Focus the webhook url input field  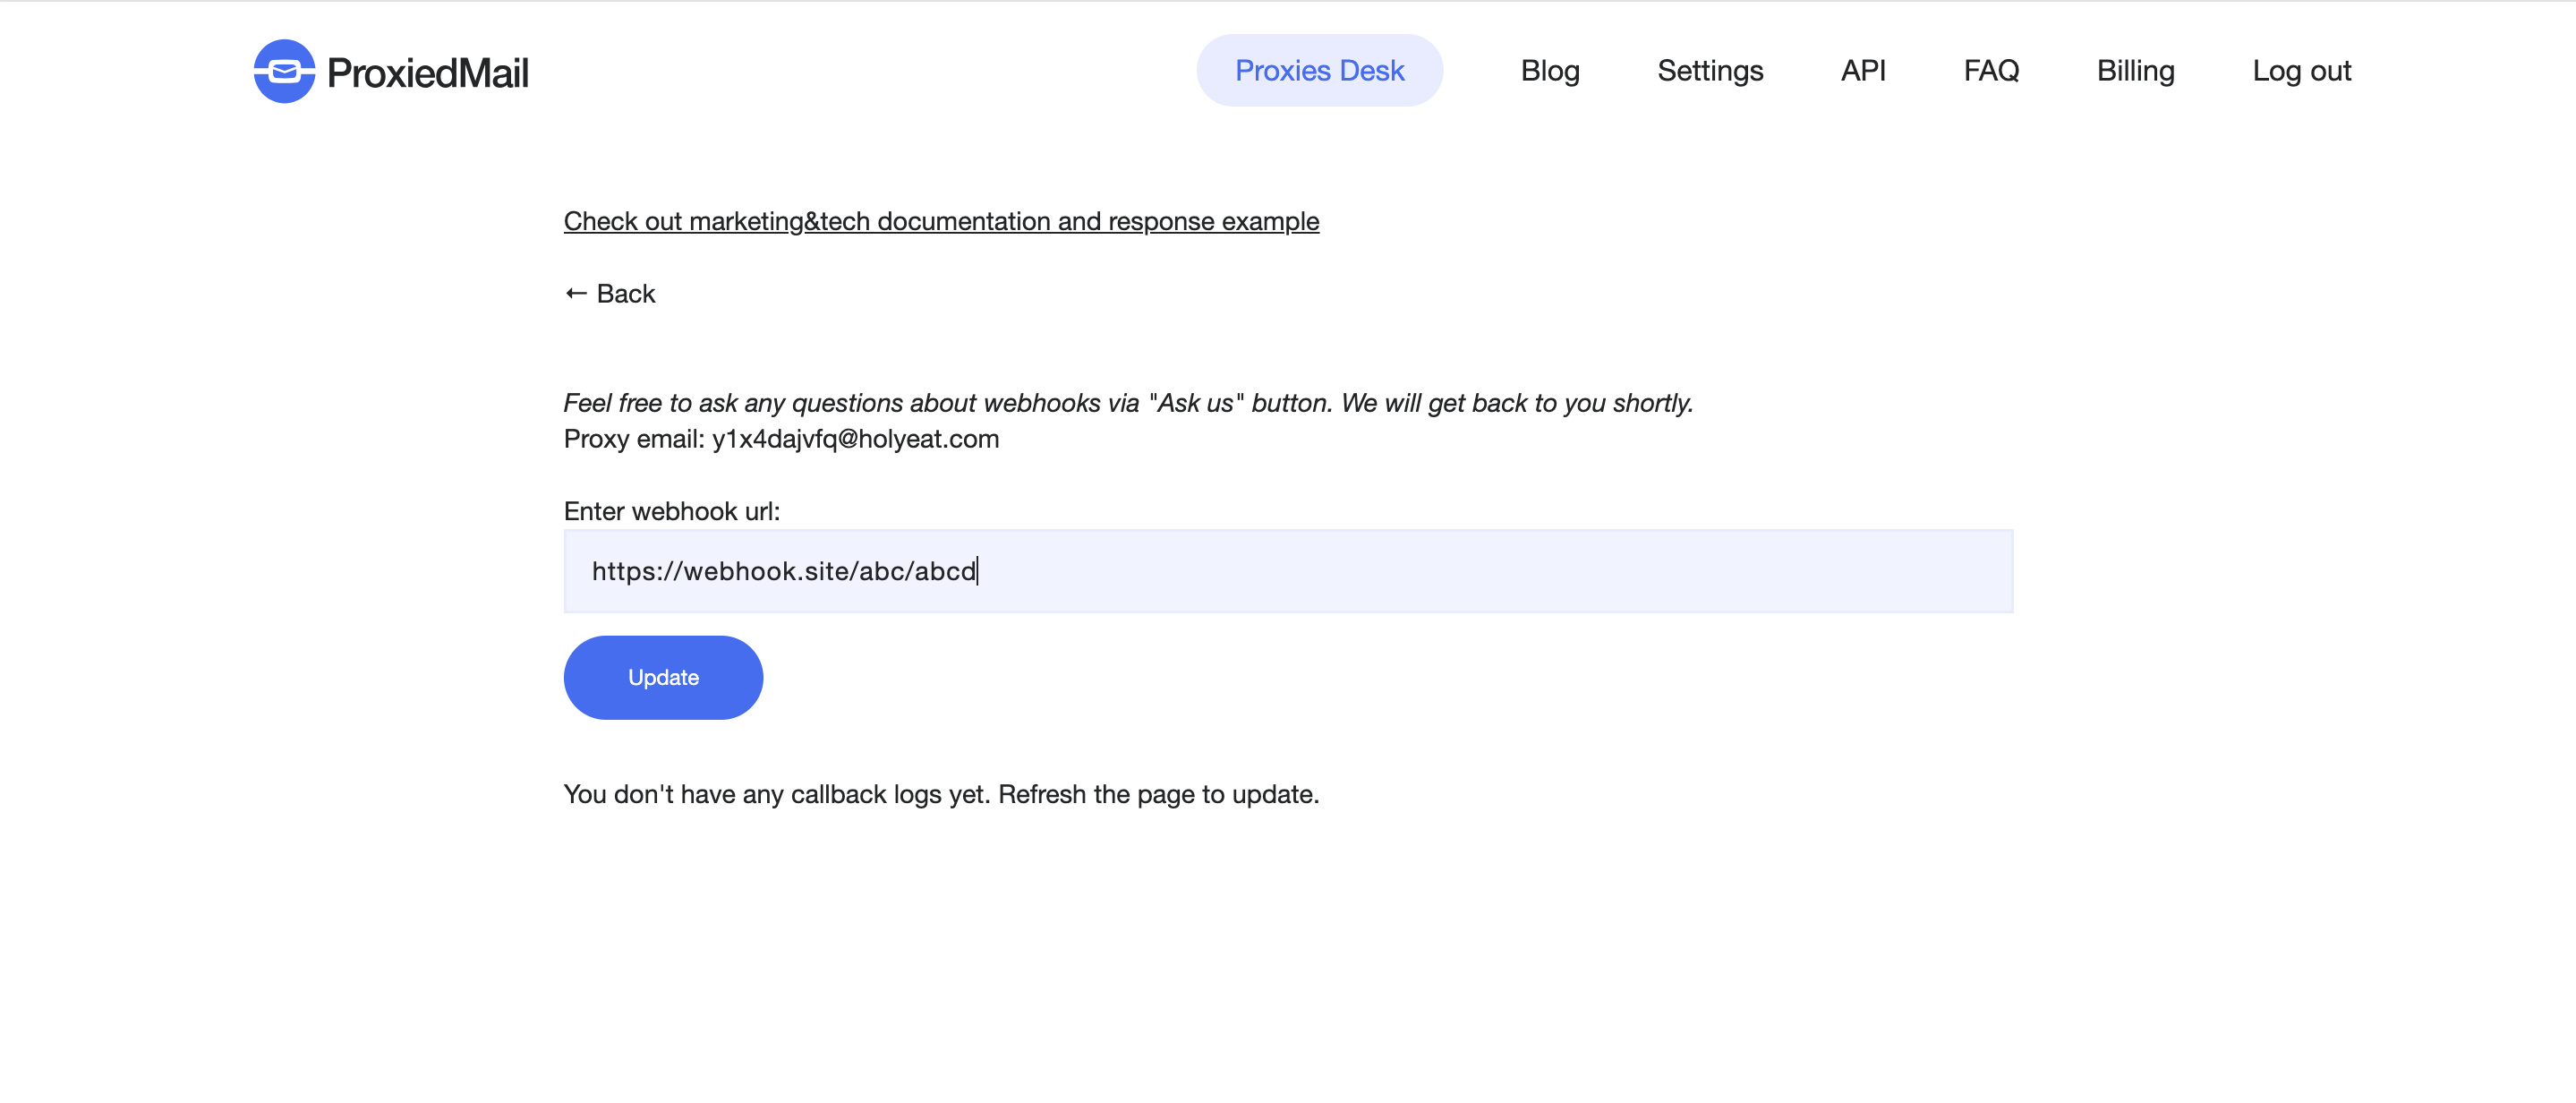click(1288, 571)
